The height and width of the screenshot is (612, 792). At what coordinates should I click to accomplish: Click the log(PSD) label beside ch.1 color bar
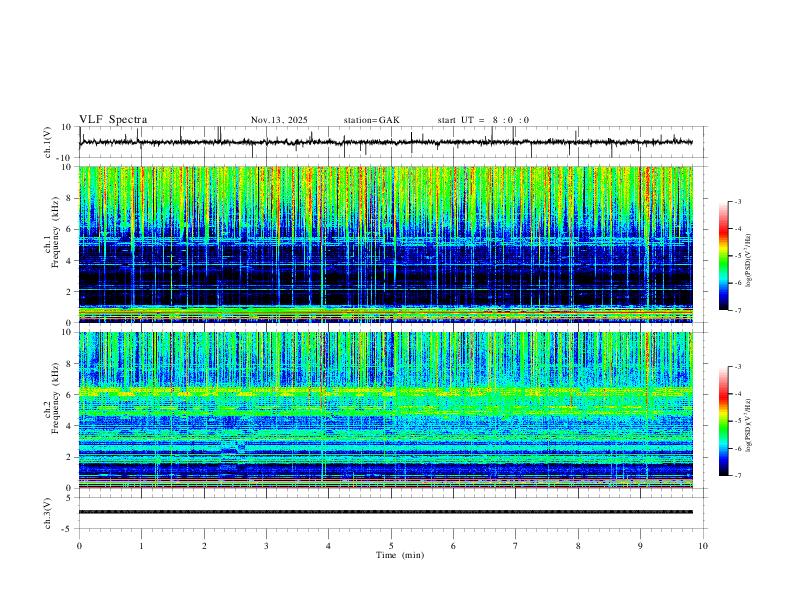coord(749,261)
